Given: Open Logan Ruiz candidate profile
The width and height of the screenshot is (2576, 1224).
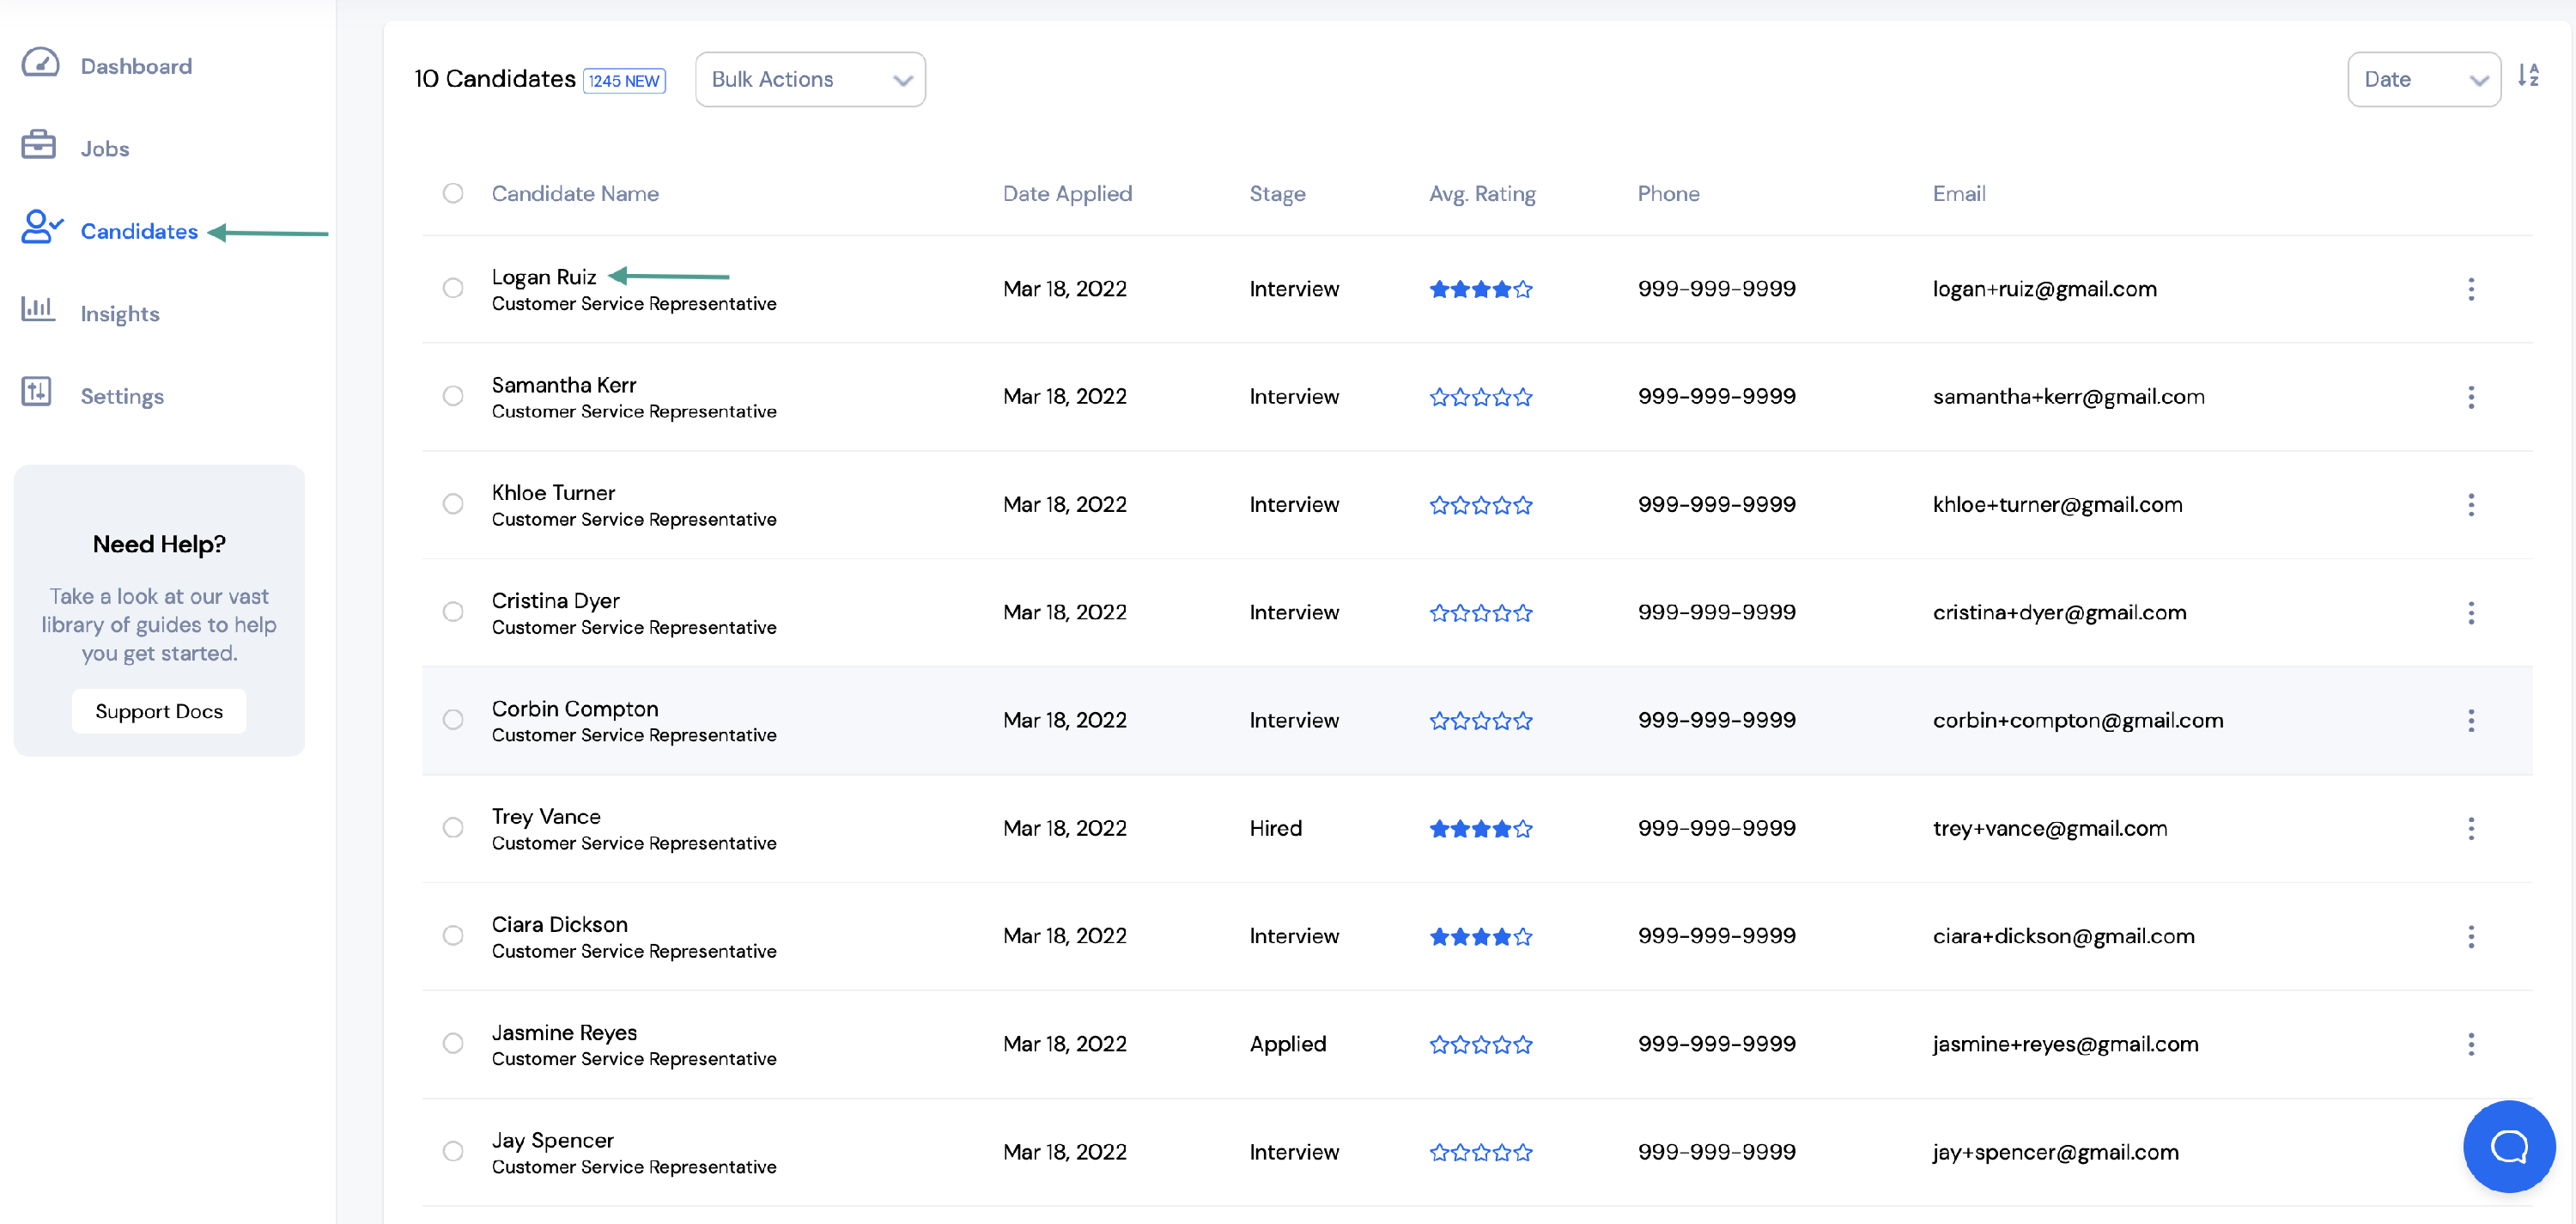Looking at the screenshot, I should click(544, 277).
